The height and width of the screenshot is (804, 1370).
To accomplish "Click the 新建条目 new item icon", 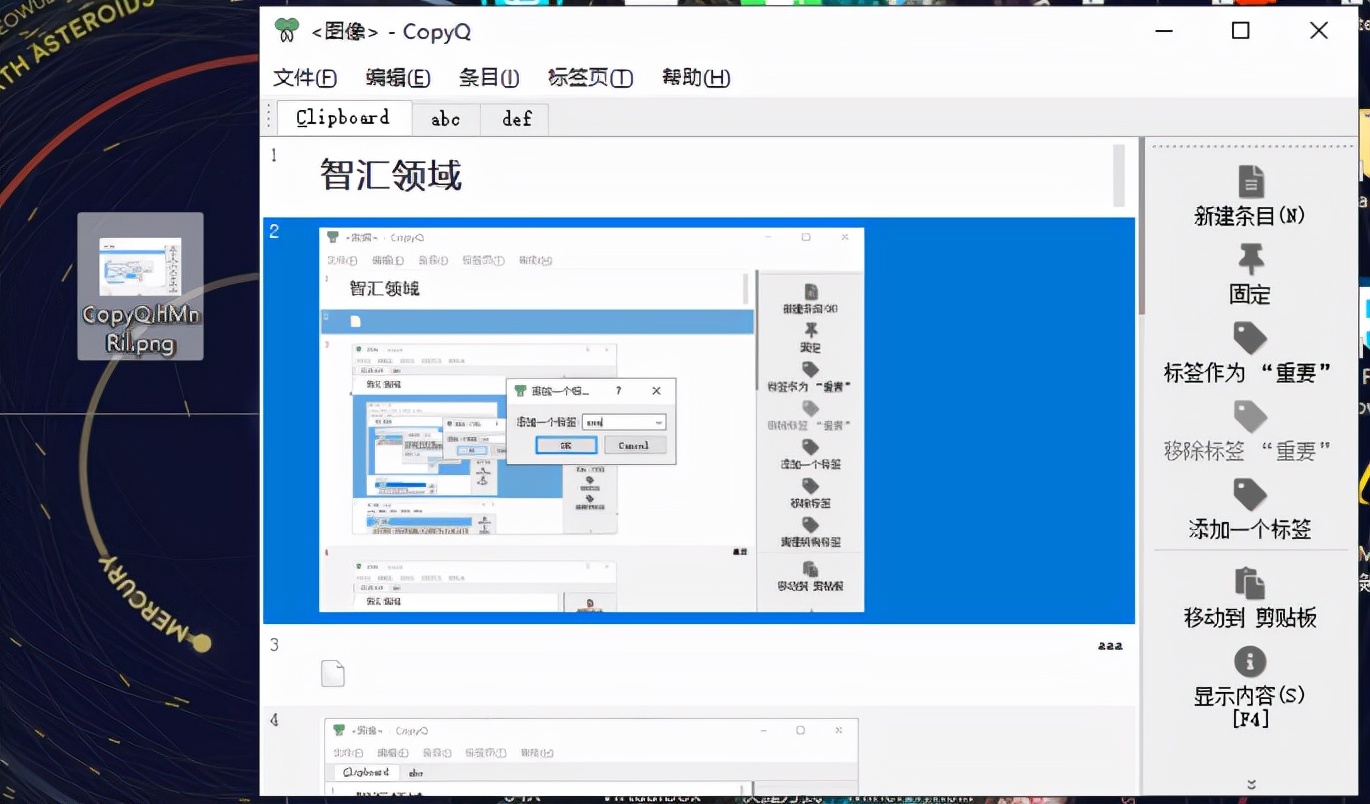I will point(1251,180).
